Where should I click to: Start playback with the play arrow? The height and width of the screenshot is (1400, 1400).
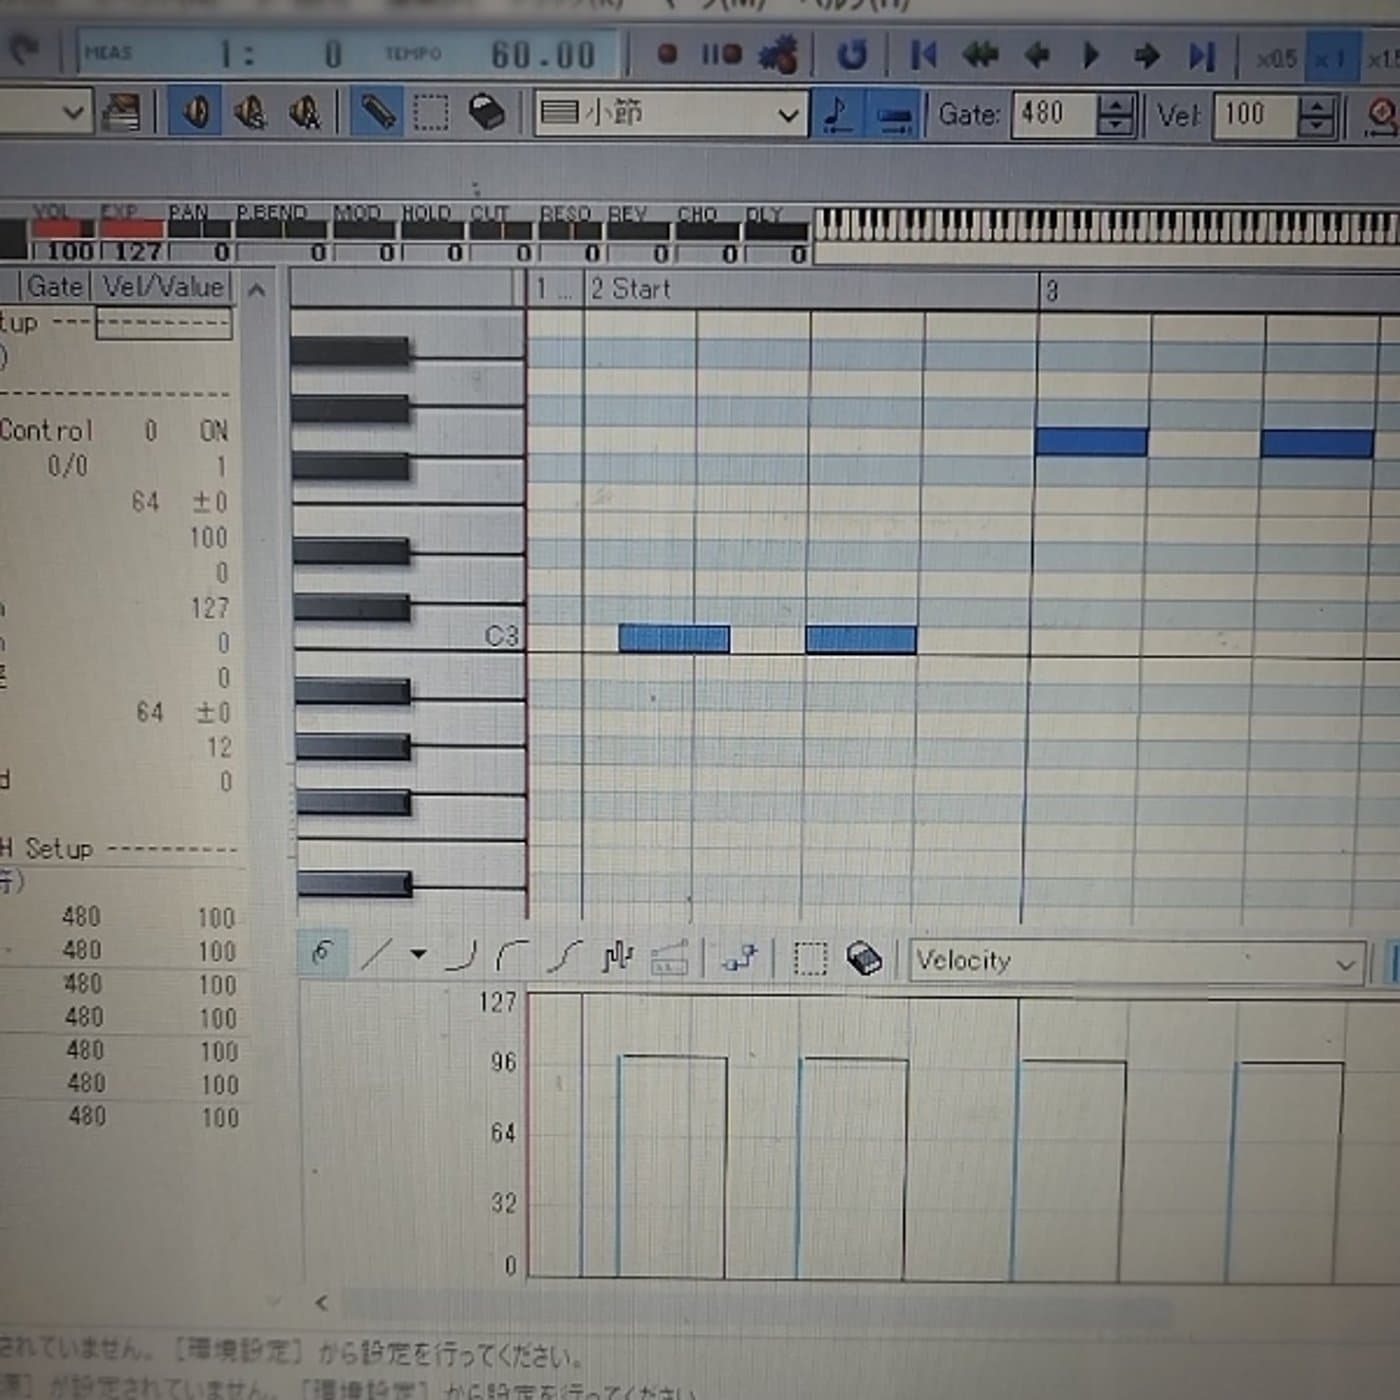(x=1091, y=55)
